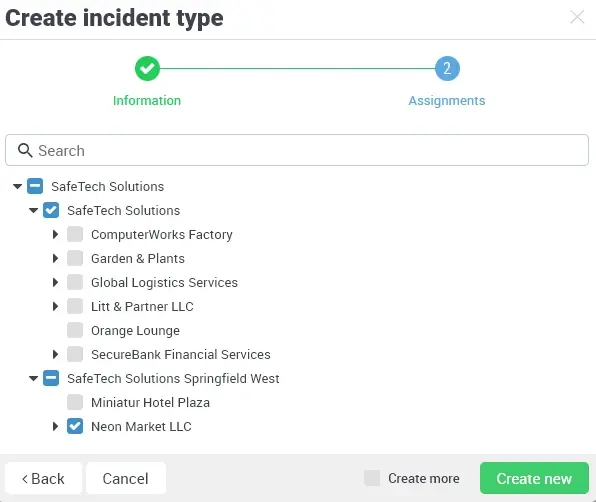Viewport: 596px width, 502px height.
Task: Open the Assignments step label
Action: click(447, 101)
